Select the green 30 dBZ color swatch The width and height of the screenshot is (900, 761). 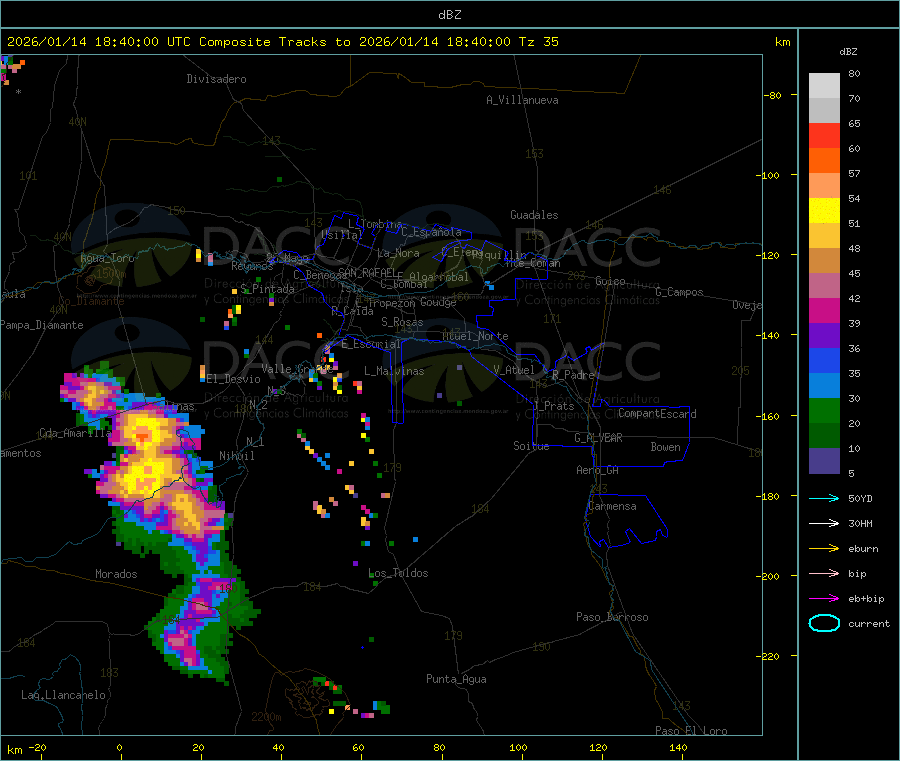pyautogui.click(x=824, y=410)
